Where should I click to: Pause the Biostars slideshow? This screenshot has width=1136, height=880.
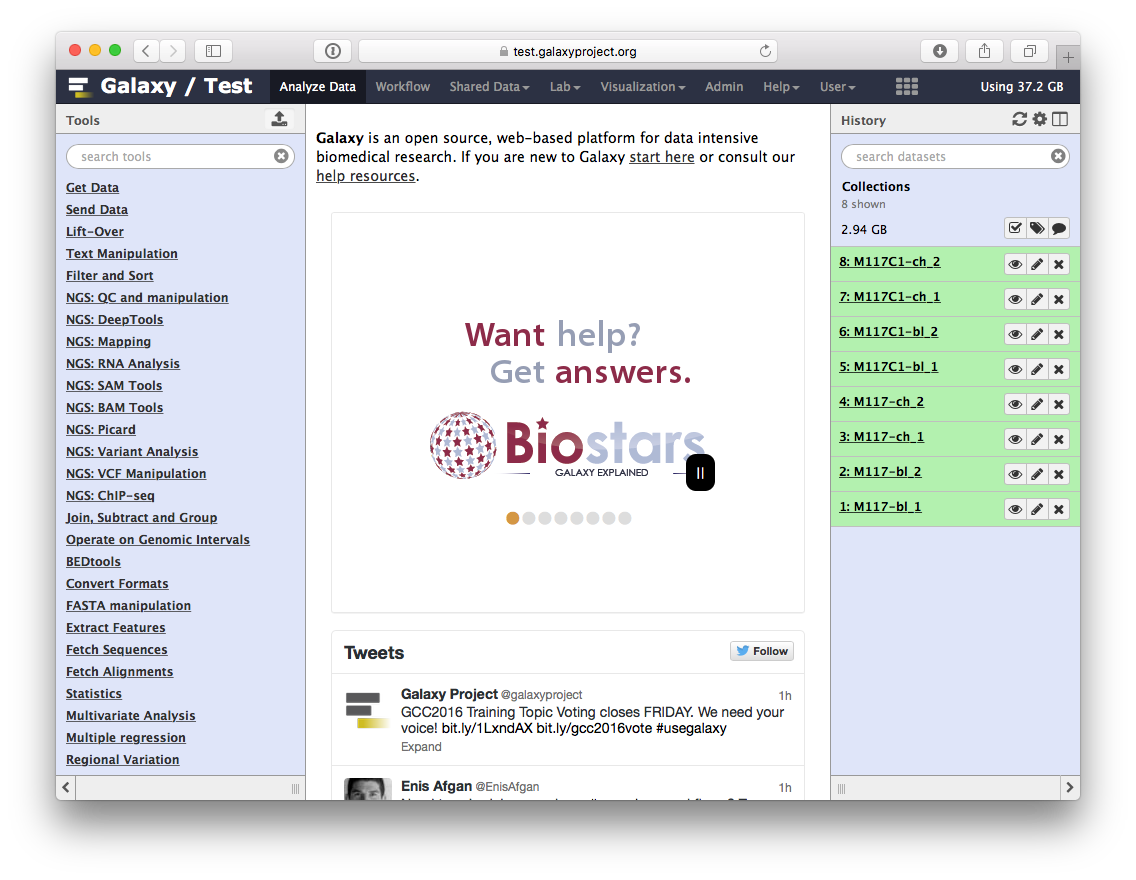tap(701, 473)
